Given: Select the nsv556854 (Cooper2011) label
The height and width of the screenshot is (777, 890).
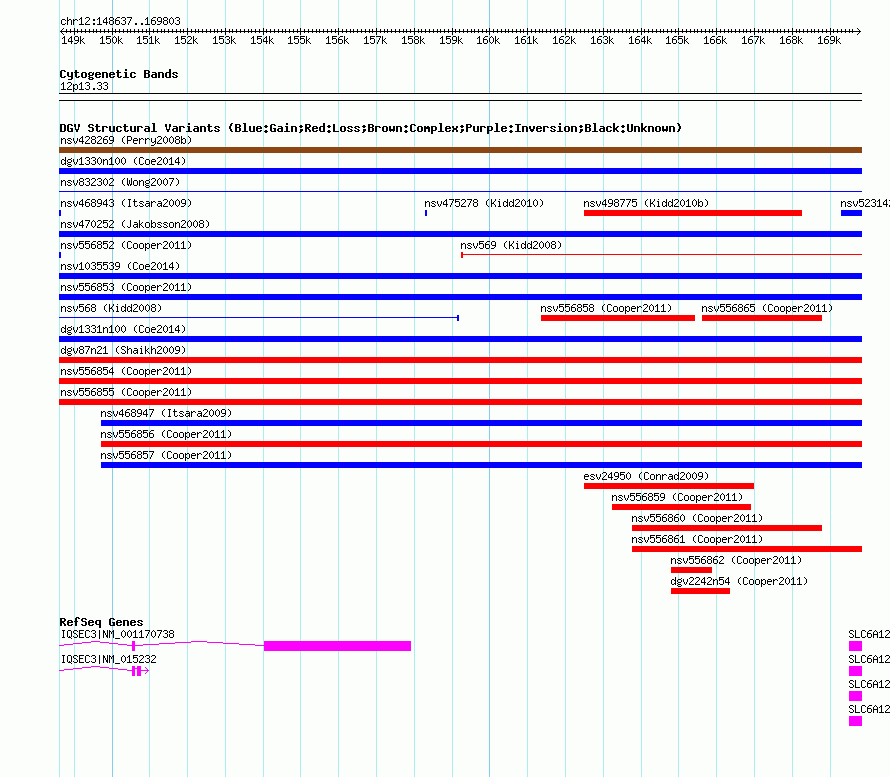Looking at the screenshot, I should coord(126,371).
